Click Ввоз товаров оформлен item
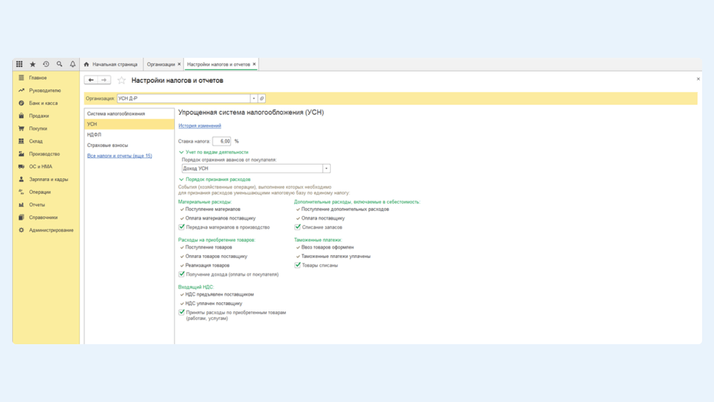This screenshot has width=714, height=402. [327, 247]
